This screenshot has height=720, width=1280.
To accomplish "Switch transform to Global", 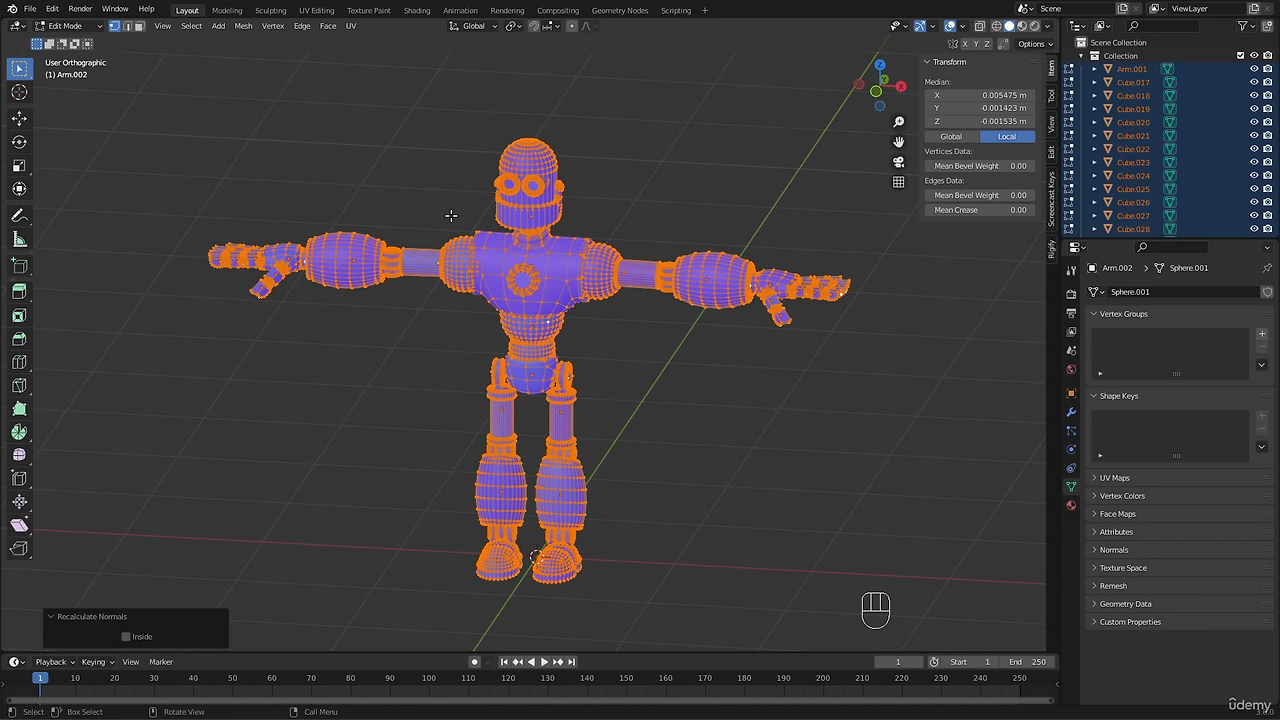I will [951, 137].
